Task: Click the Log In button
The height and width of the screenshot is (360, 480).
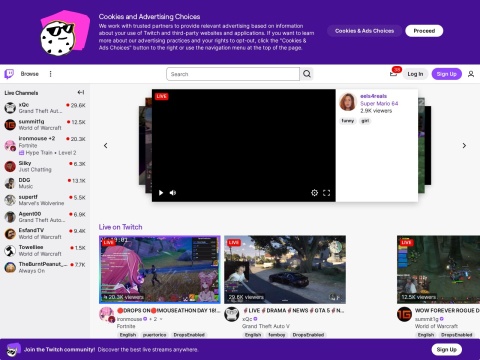Action: click(x=415, y=74)
